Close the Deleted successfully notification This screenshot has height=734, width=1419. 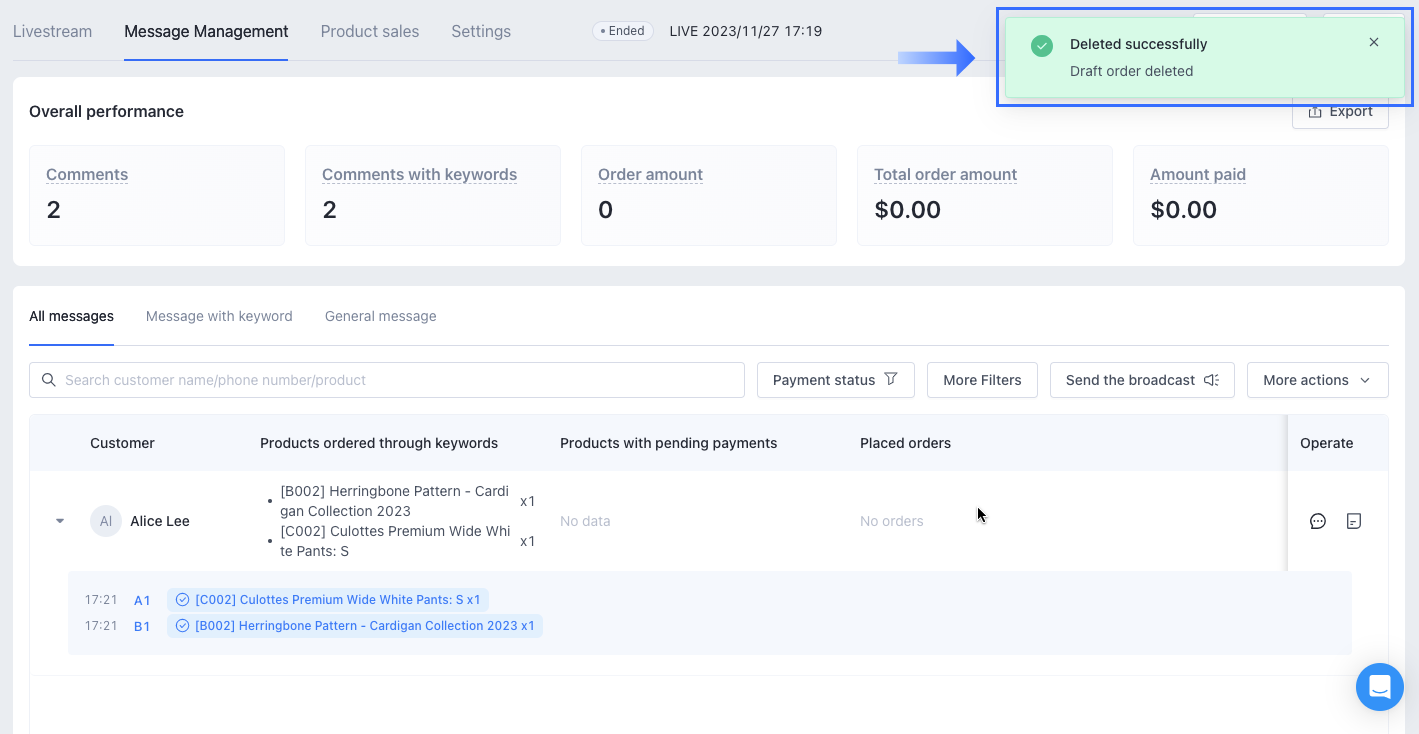point(1373,42)
